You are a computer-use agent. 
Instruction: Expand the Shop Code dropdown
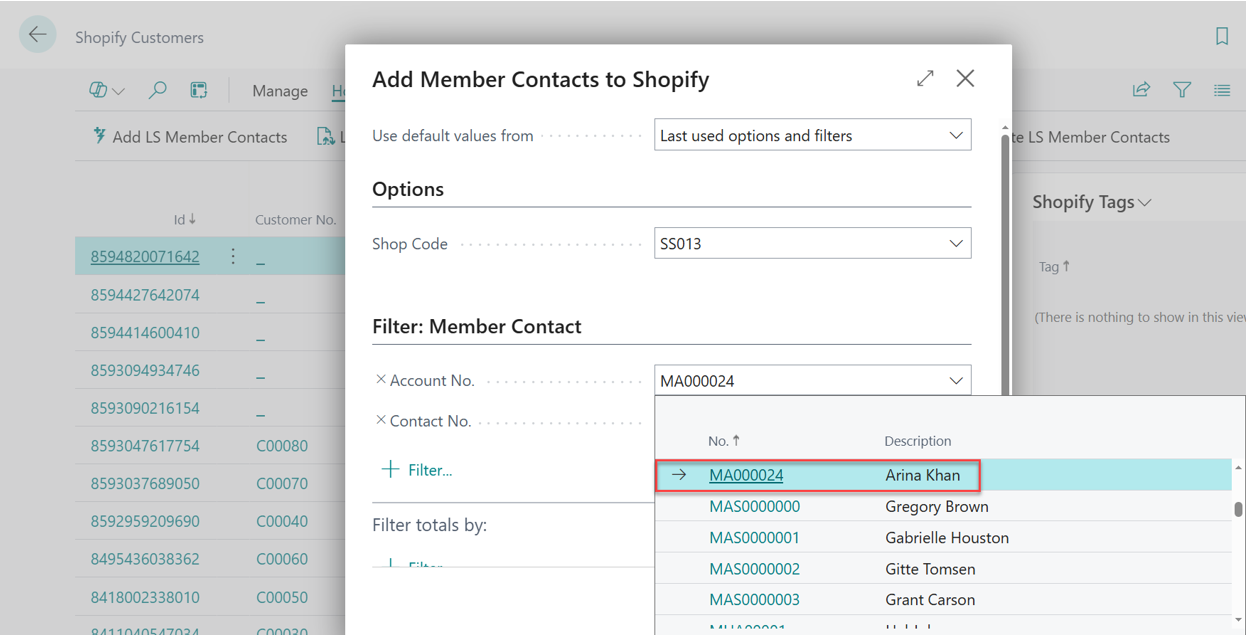click(956, 243)
